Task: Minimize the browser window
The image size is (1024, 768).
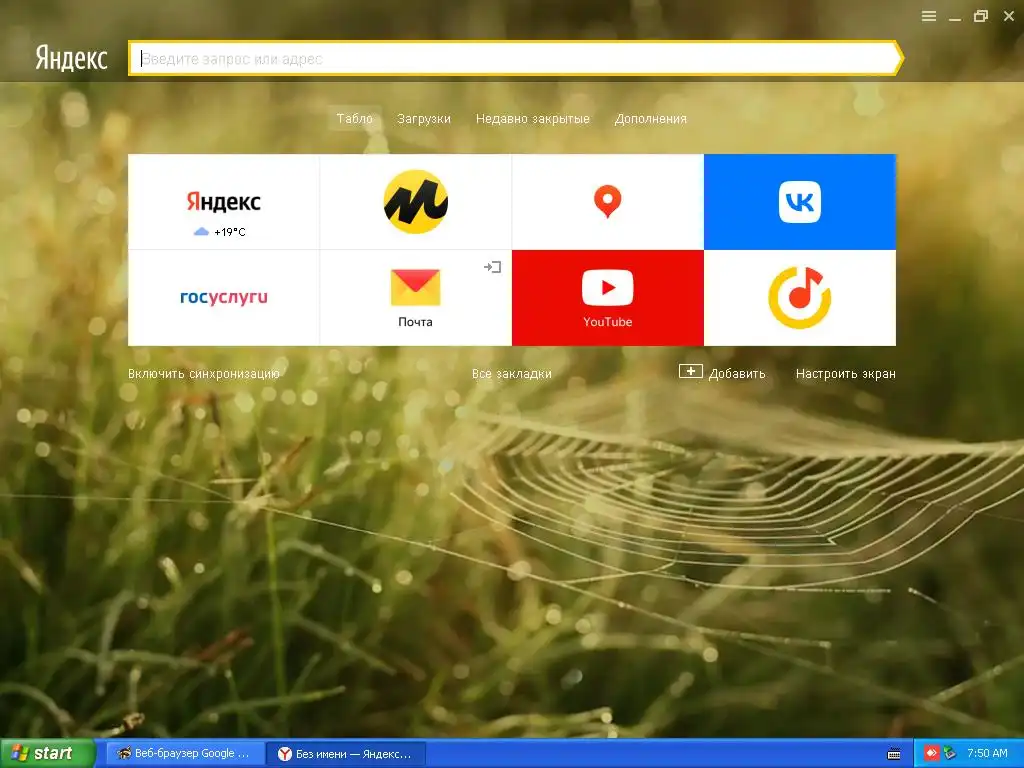Action: point(955,18)
